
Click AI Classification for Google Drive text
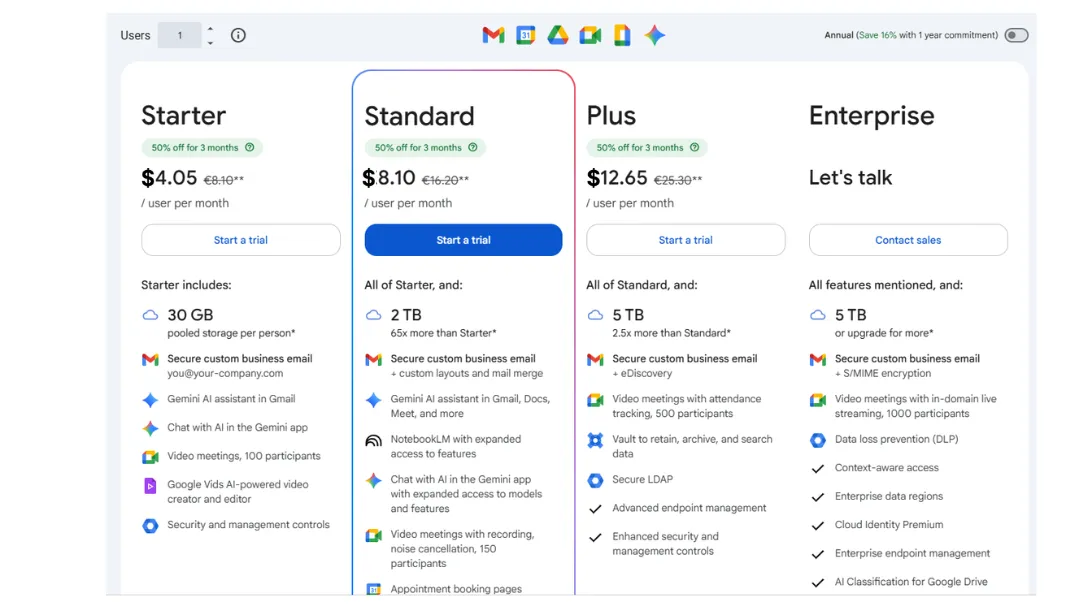pos(911,582)
